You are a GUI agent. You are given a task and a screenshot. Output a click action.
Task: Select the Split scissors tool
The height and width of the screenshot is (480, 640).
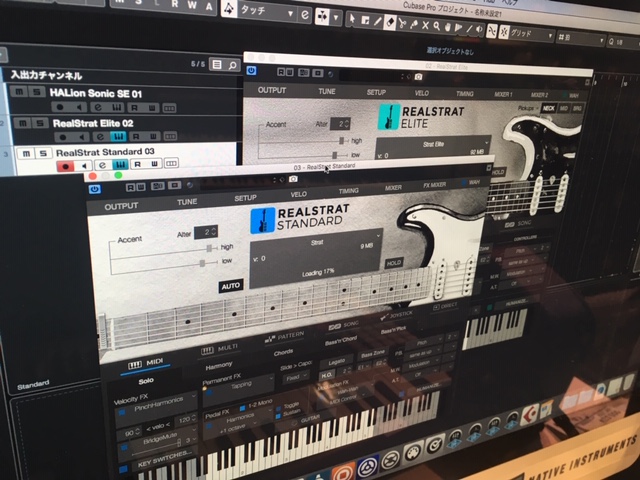point(402,24)
